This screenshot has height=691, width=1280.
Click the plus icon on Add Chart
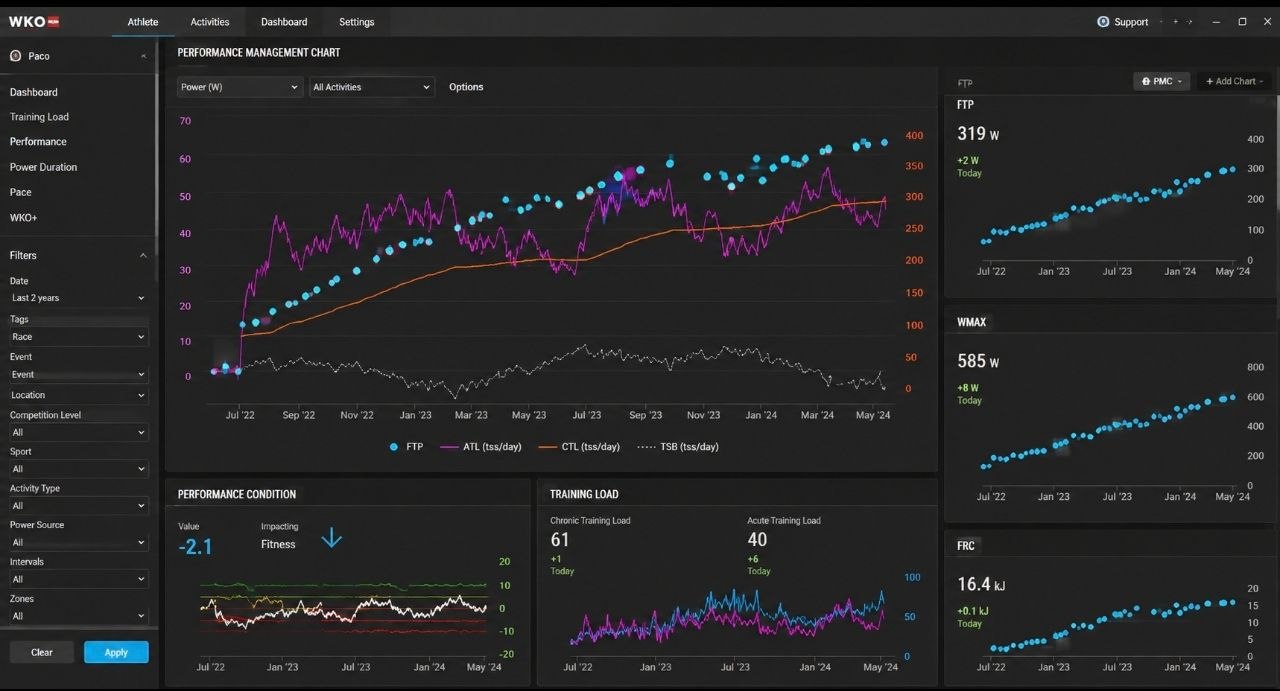1209,81
